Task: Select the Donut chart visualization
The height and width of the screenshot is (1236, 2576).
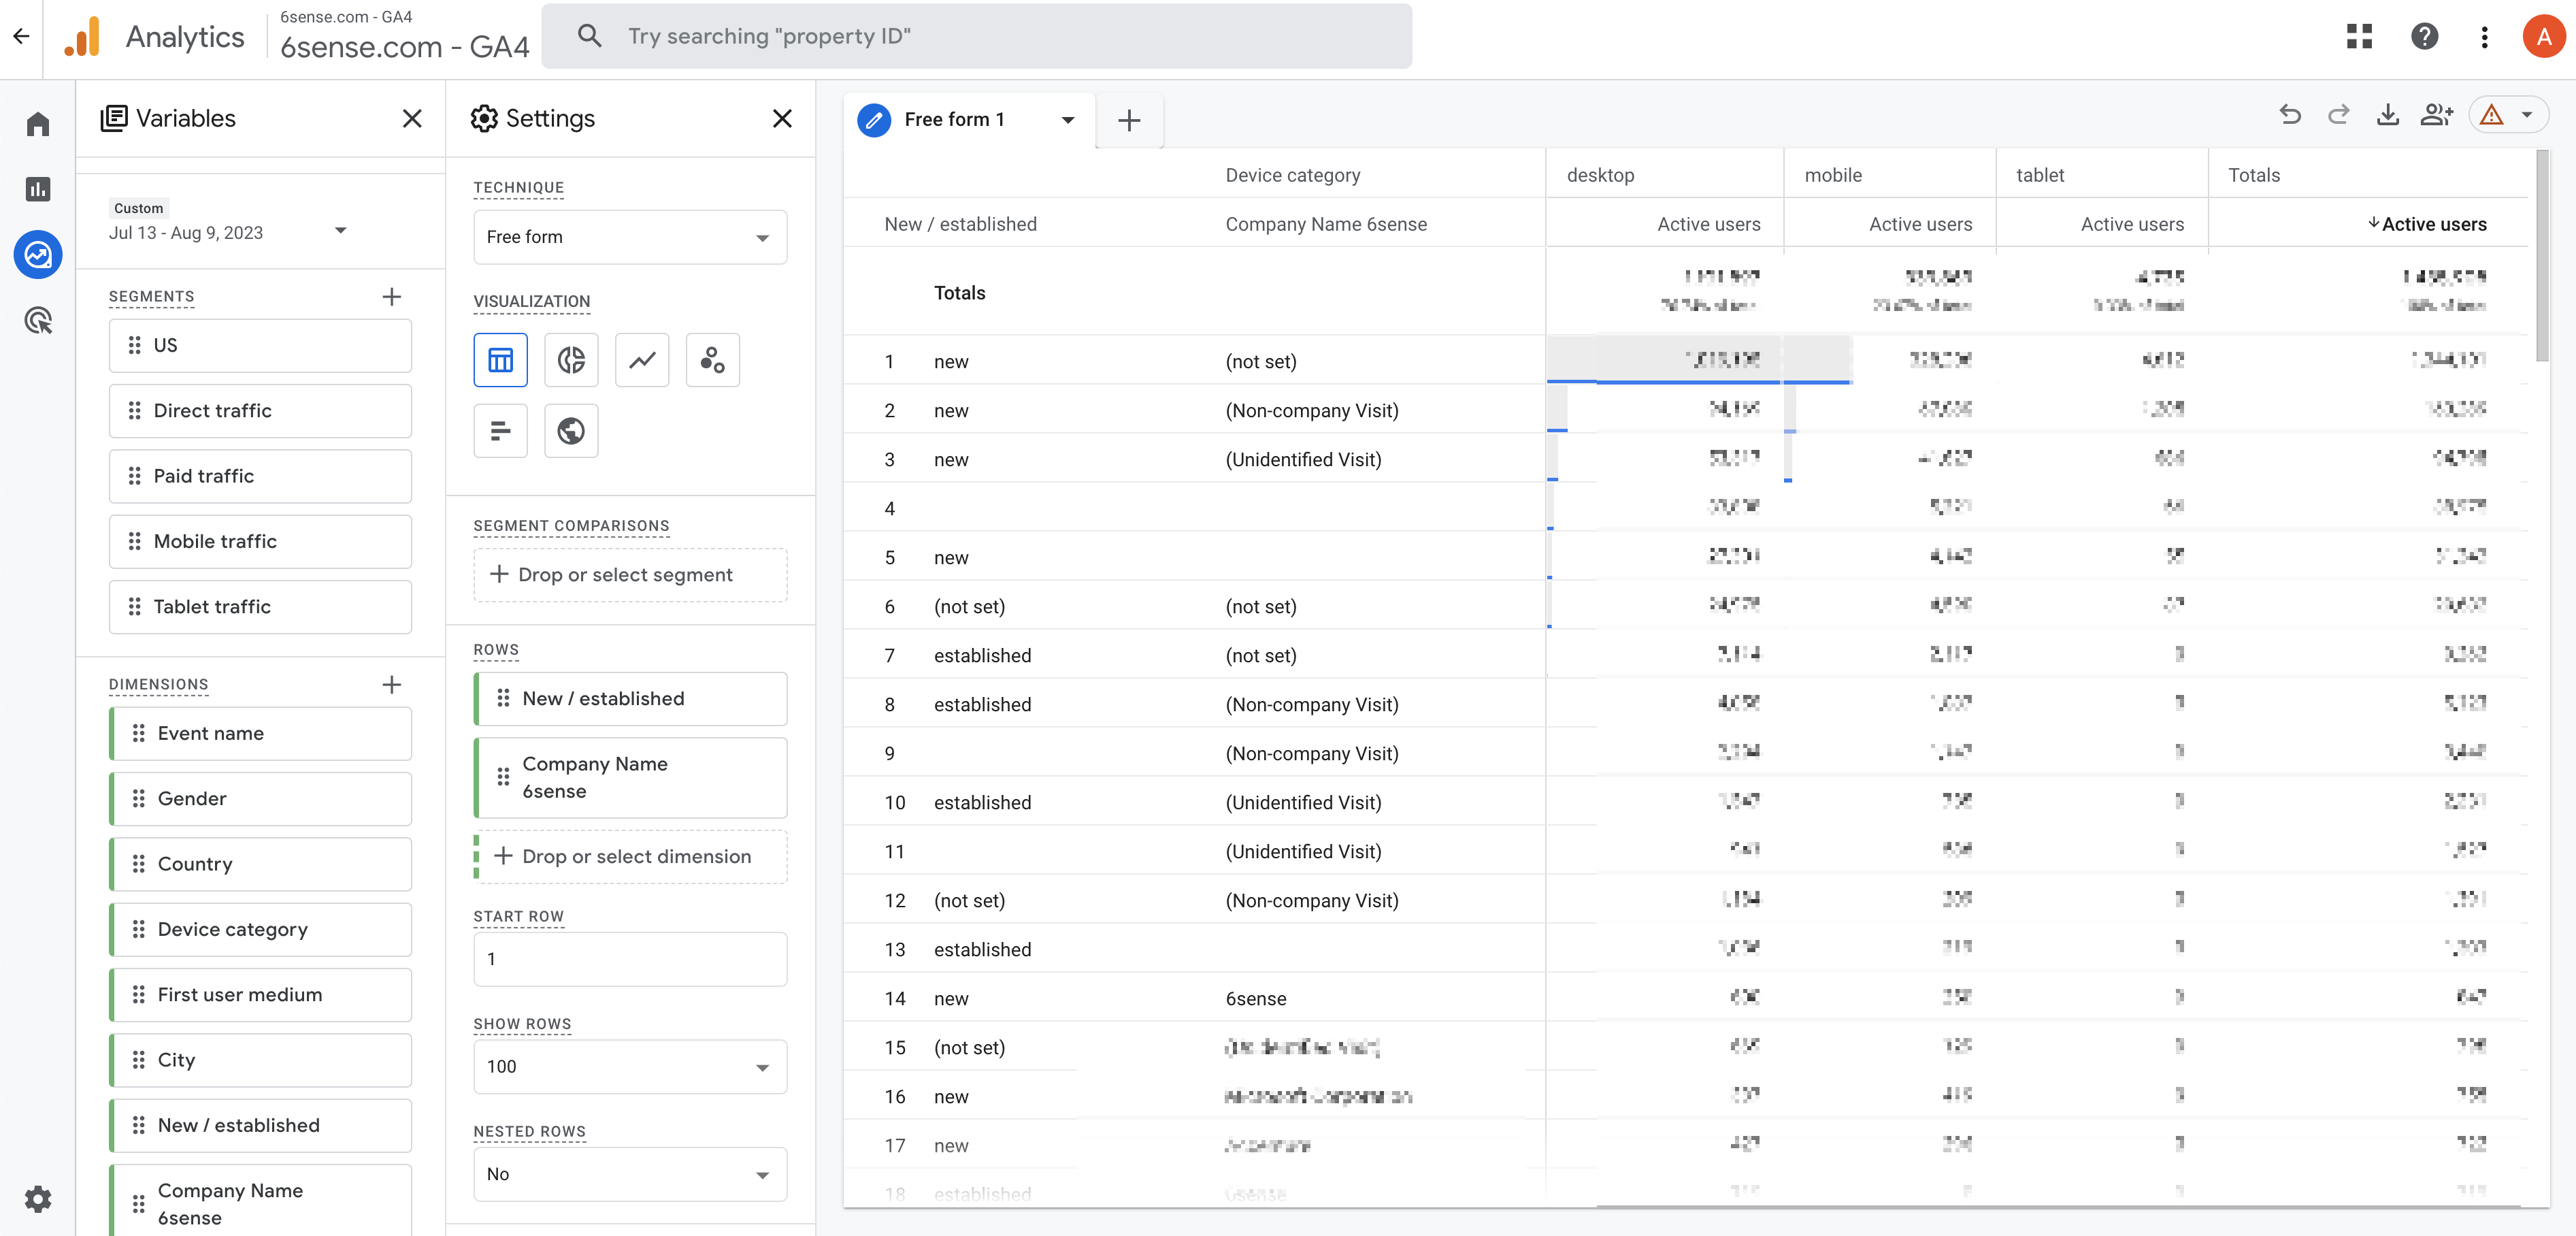Action: (x=571, y=360)
